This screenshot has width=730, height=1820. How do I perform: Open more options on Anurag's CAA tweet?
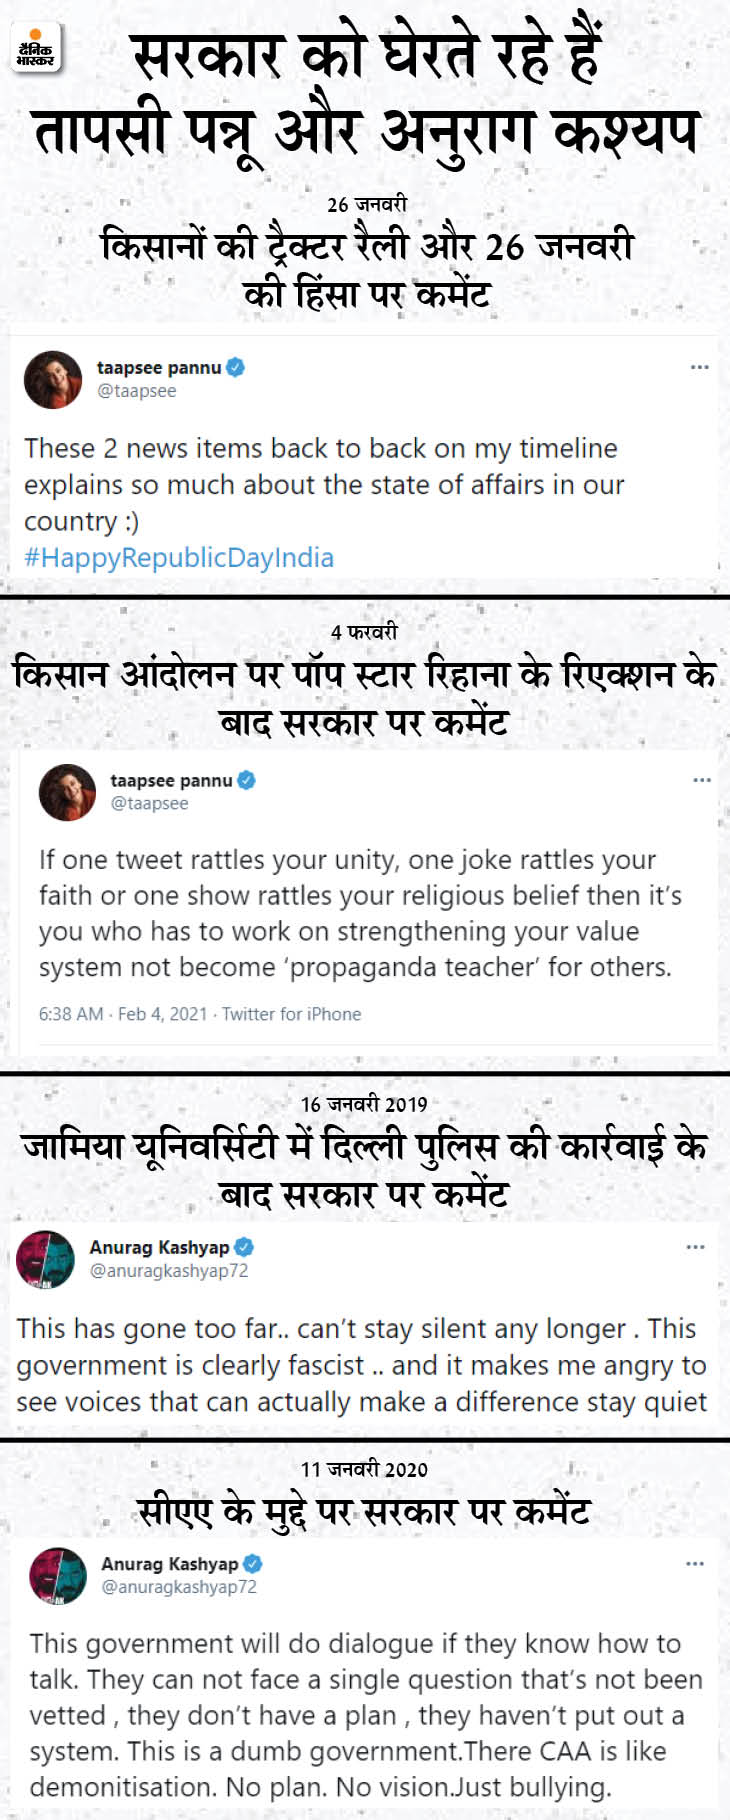[694, 1563]
